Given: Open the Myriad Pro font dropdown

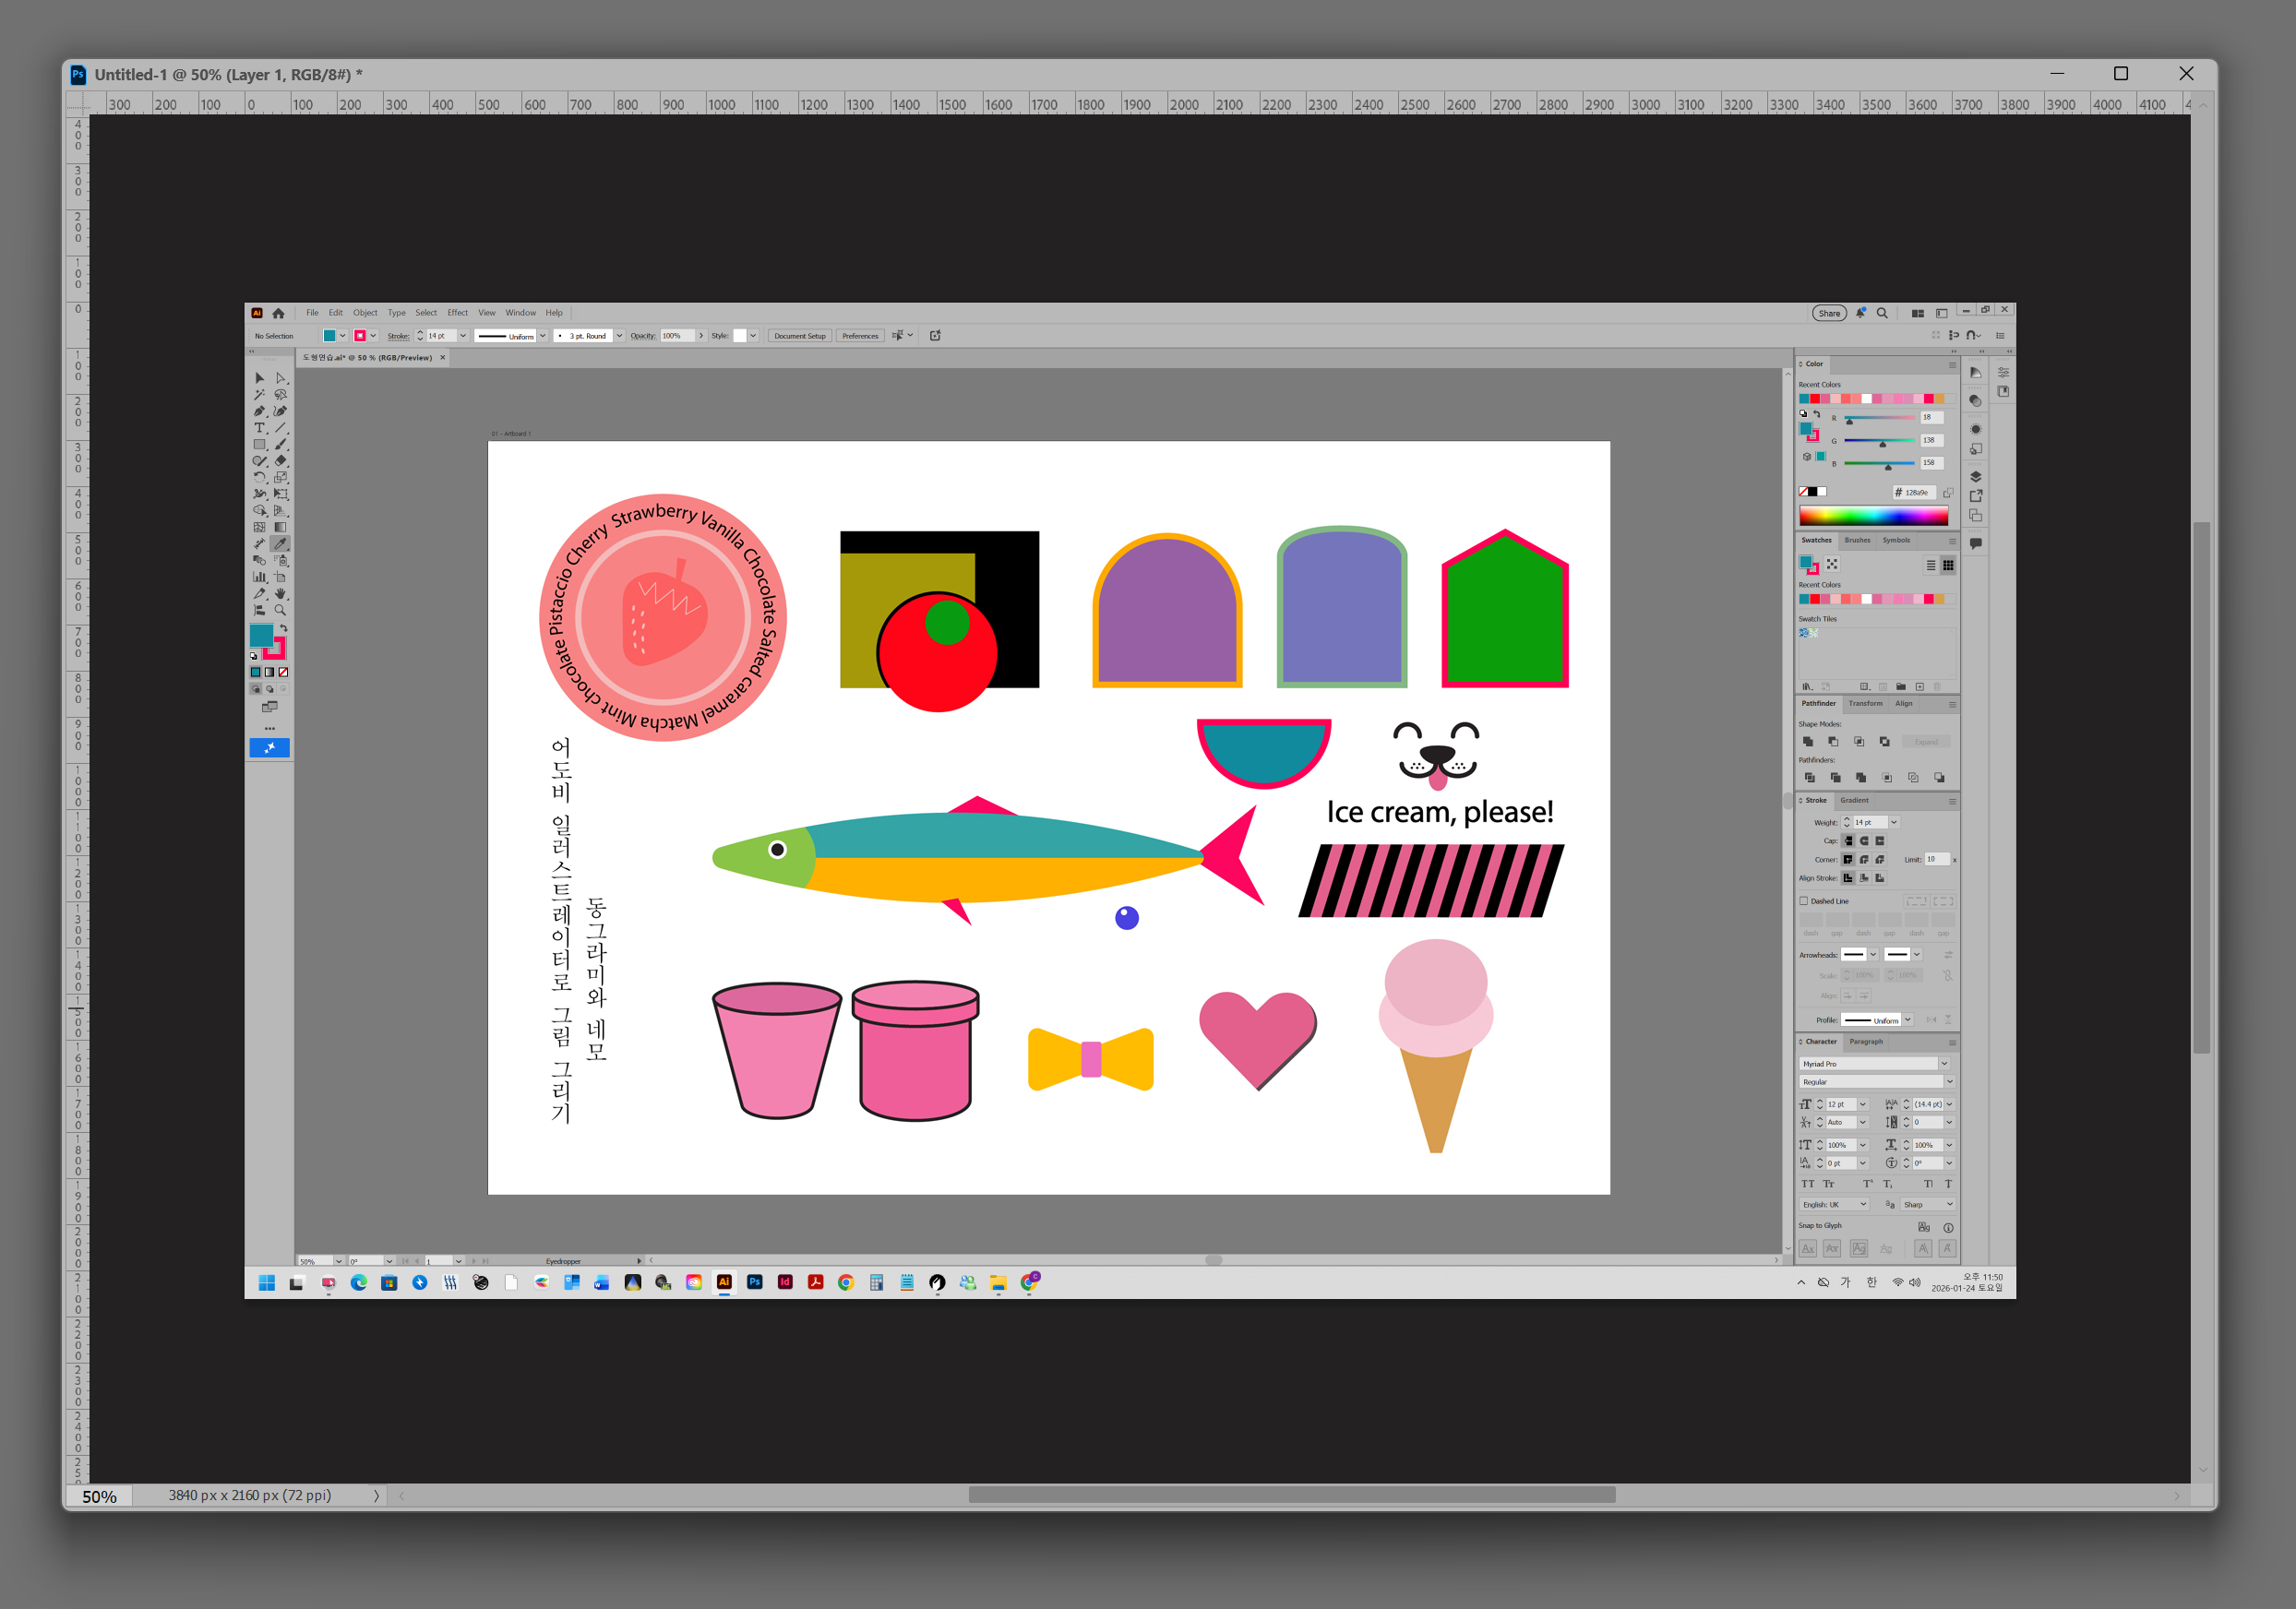Looking at the screenshot, I should point(1944,1064).
